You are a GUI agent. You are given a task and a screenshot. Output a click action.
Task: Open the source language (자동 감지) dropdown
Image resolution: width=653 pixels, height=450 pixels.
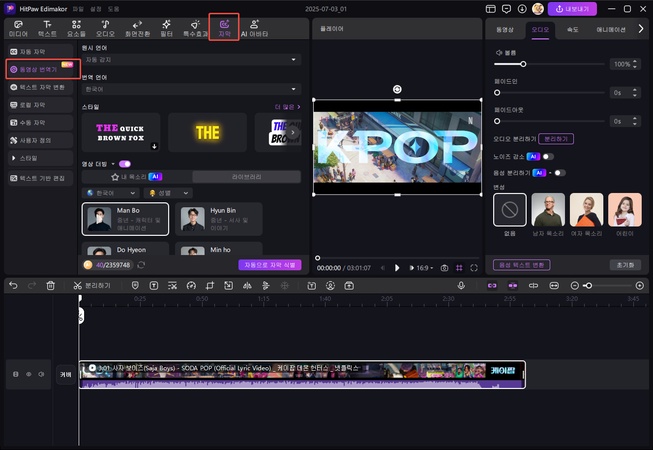pos(191,60)
